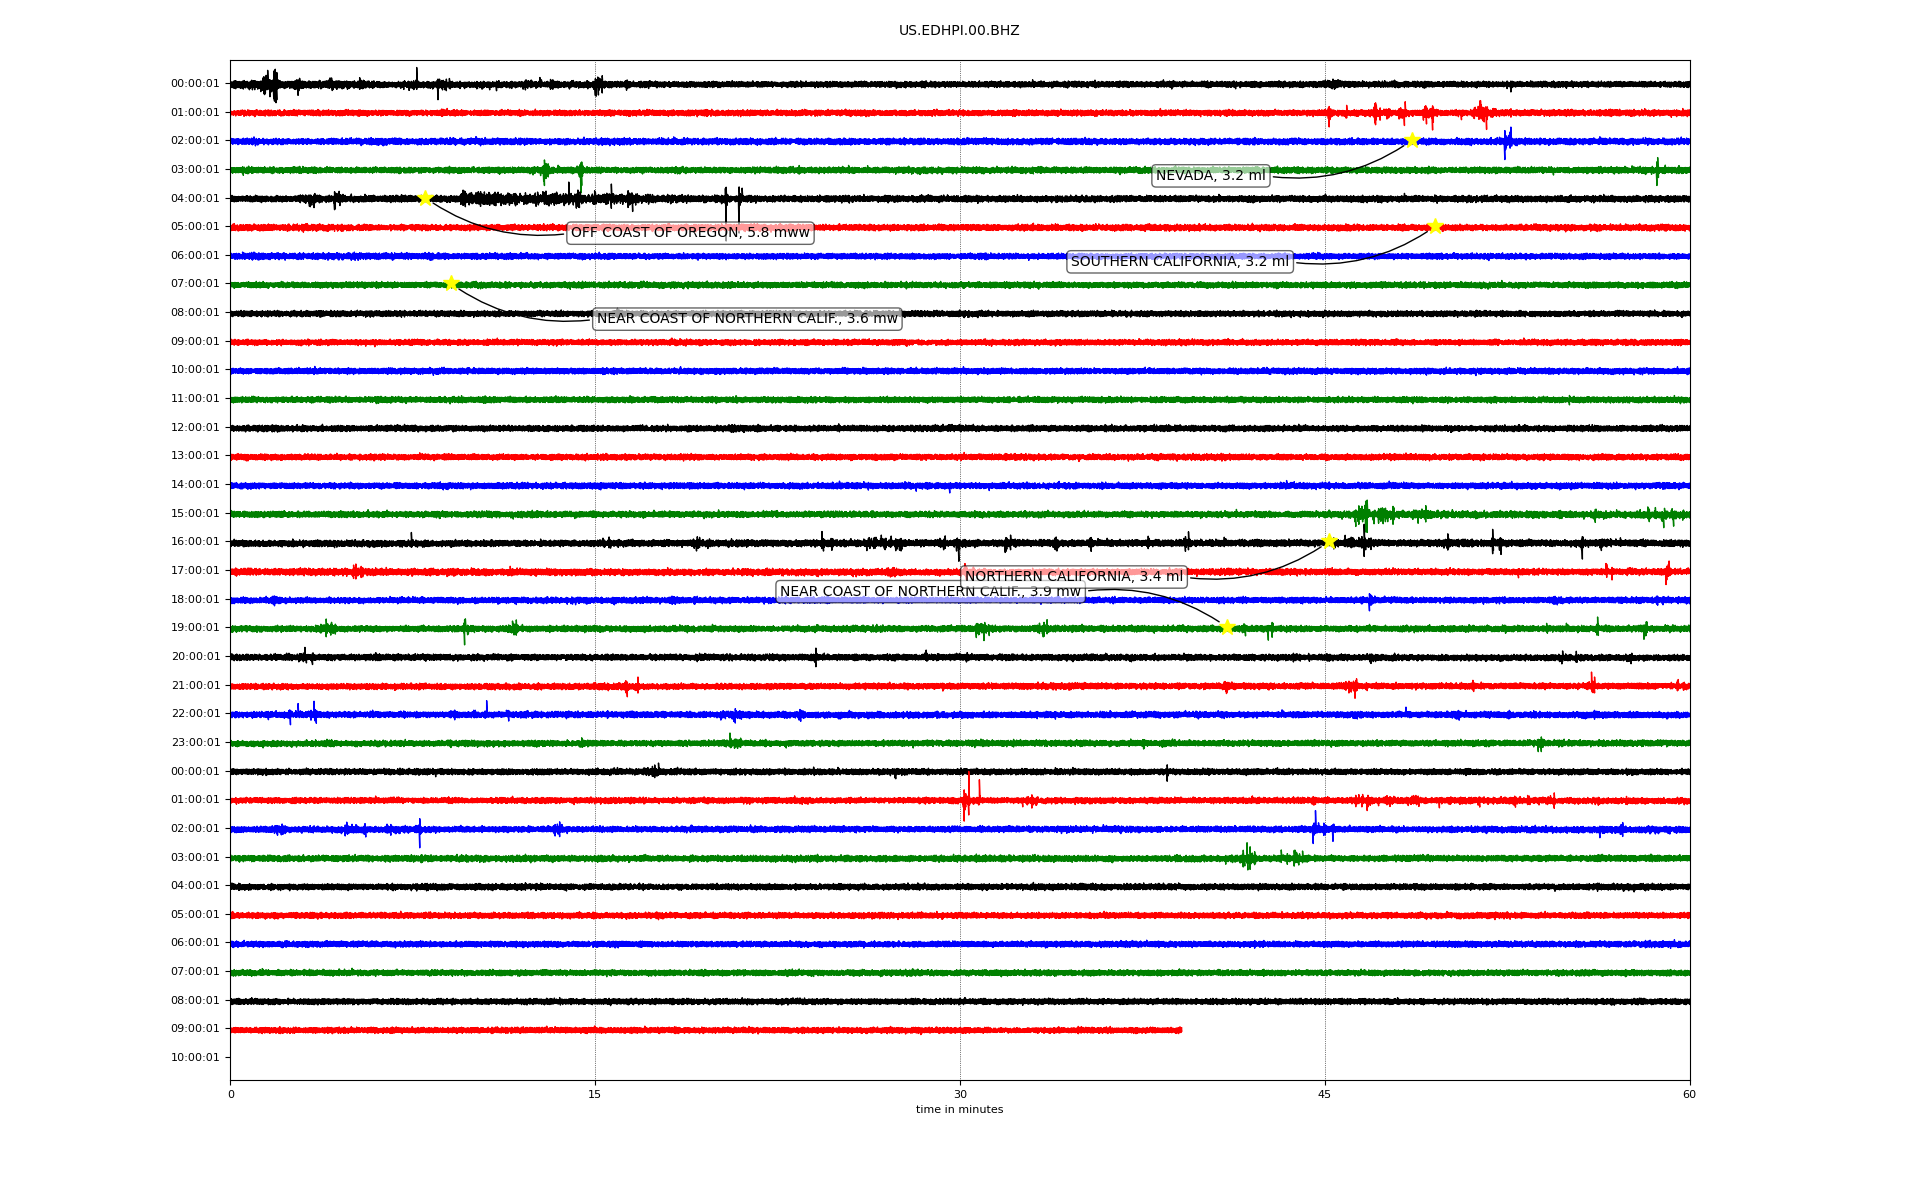Screen dimensions: 1920x1200
Task: Click the Northern California 3.4 ml star marker
Action: (1329, 541)
